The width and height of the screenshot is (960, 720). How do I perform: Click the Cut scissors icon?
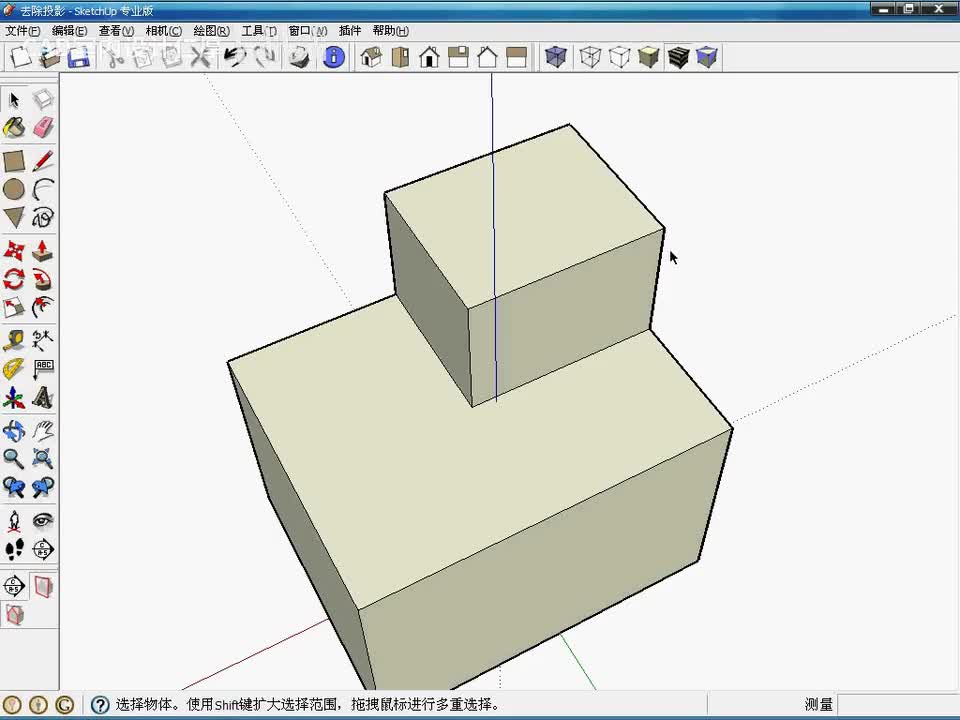coord(113,57)
